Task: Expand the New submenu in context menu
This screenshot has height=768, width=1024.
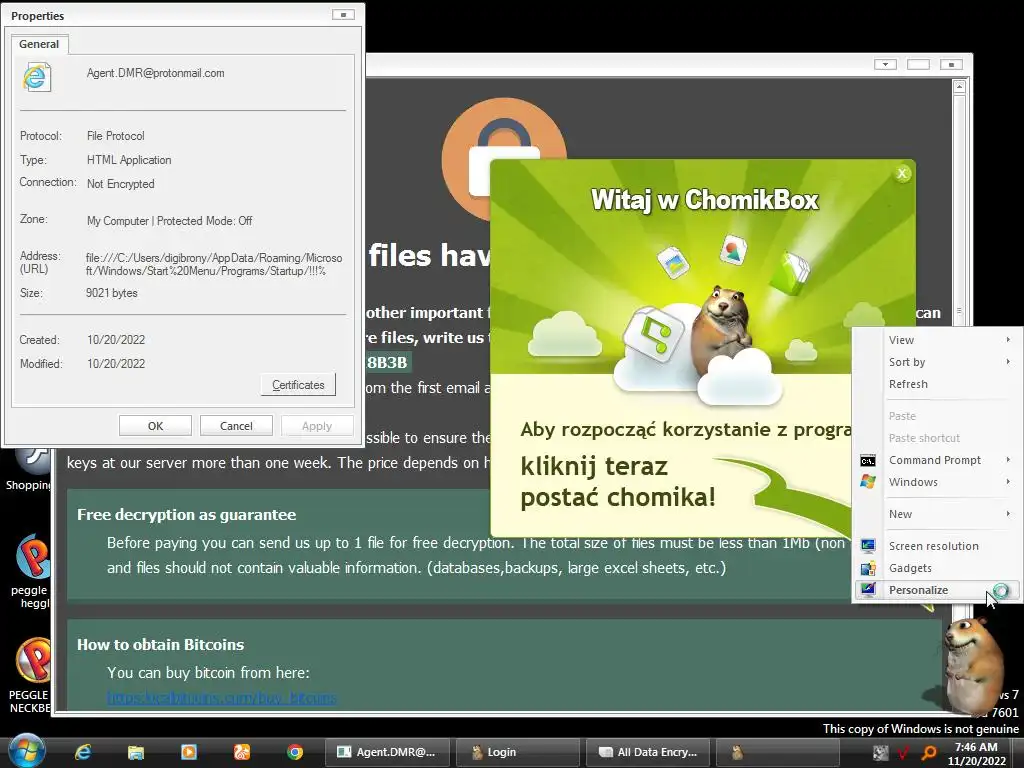Action: point(938,514)
